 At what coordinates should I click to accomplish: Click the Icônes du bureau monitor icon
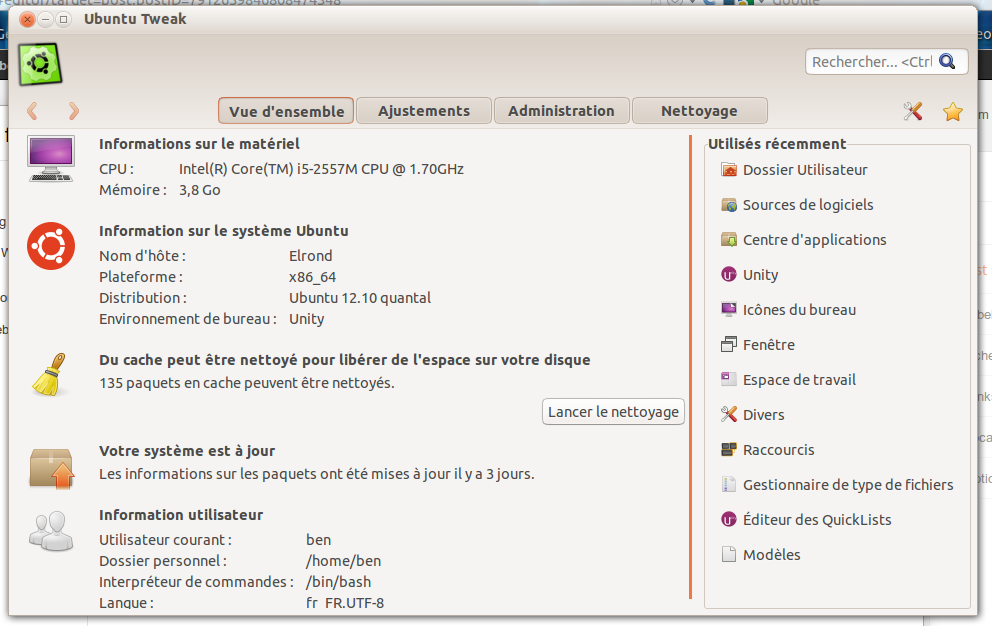click(x=729, y=310)
